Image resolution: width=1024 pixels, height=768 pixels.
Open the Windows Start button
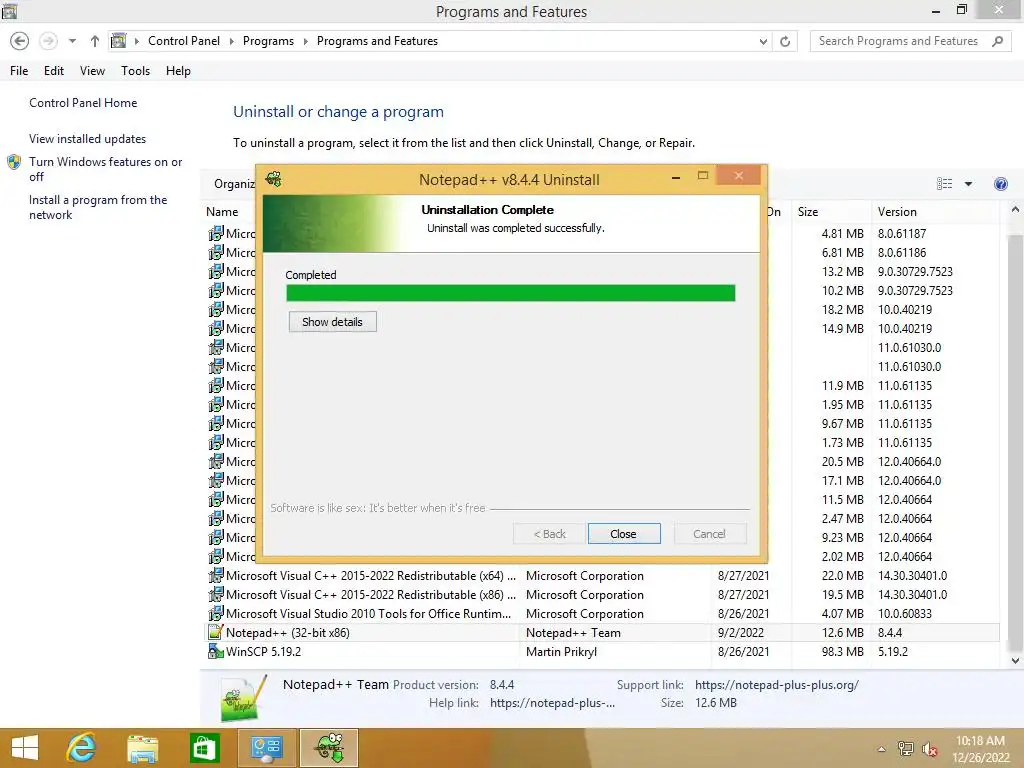pos(25,748)
